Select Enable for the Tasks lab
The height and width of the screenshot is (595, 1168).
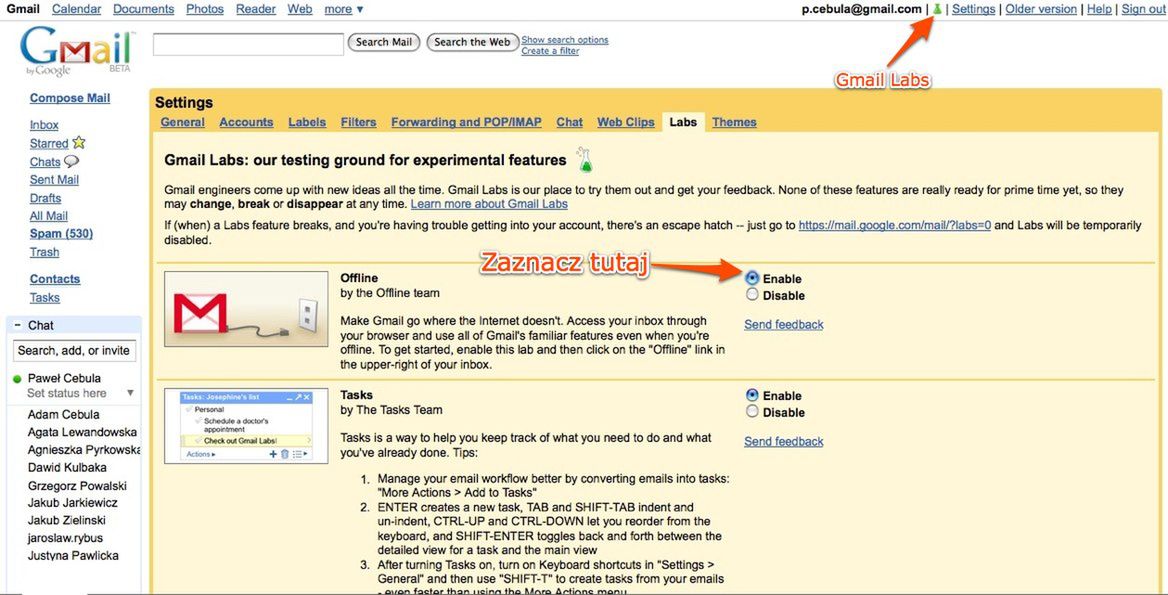point(752,395)
